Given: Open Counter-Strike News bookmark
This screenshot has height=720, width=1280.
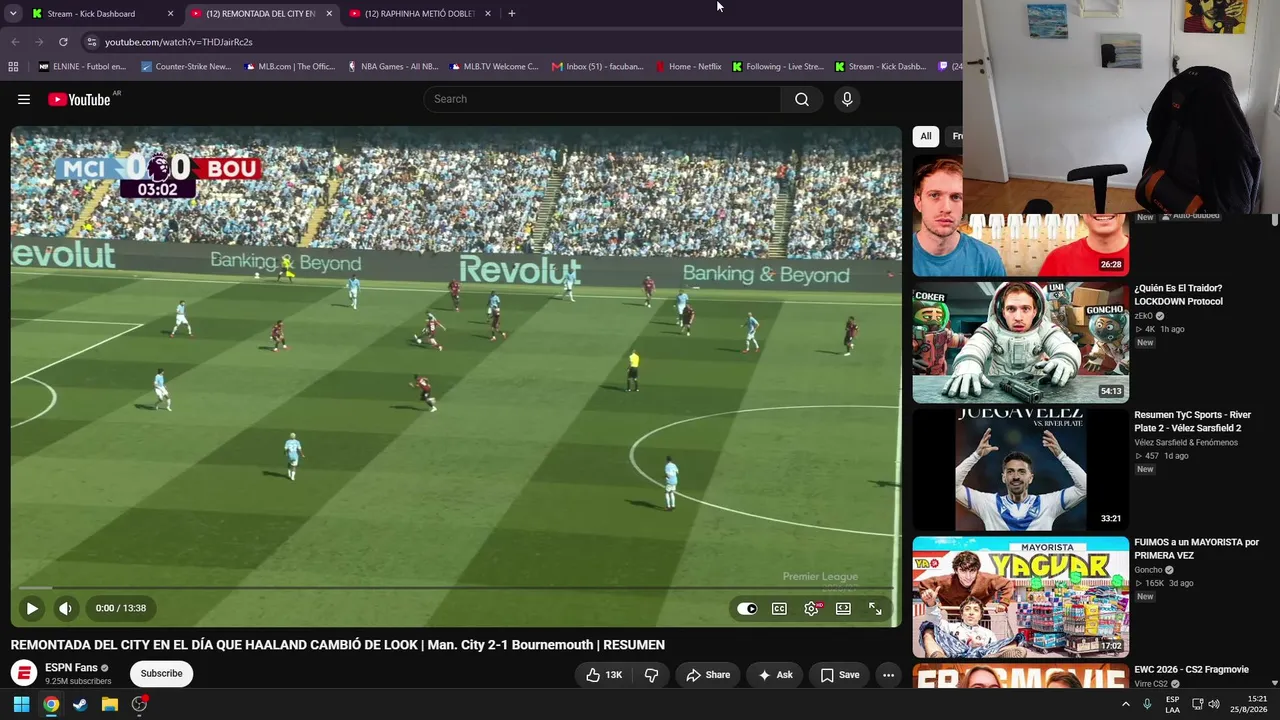Looking at the screenshot, I should click(x=186, y=67).
